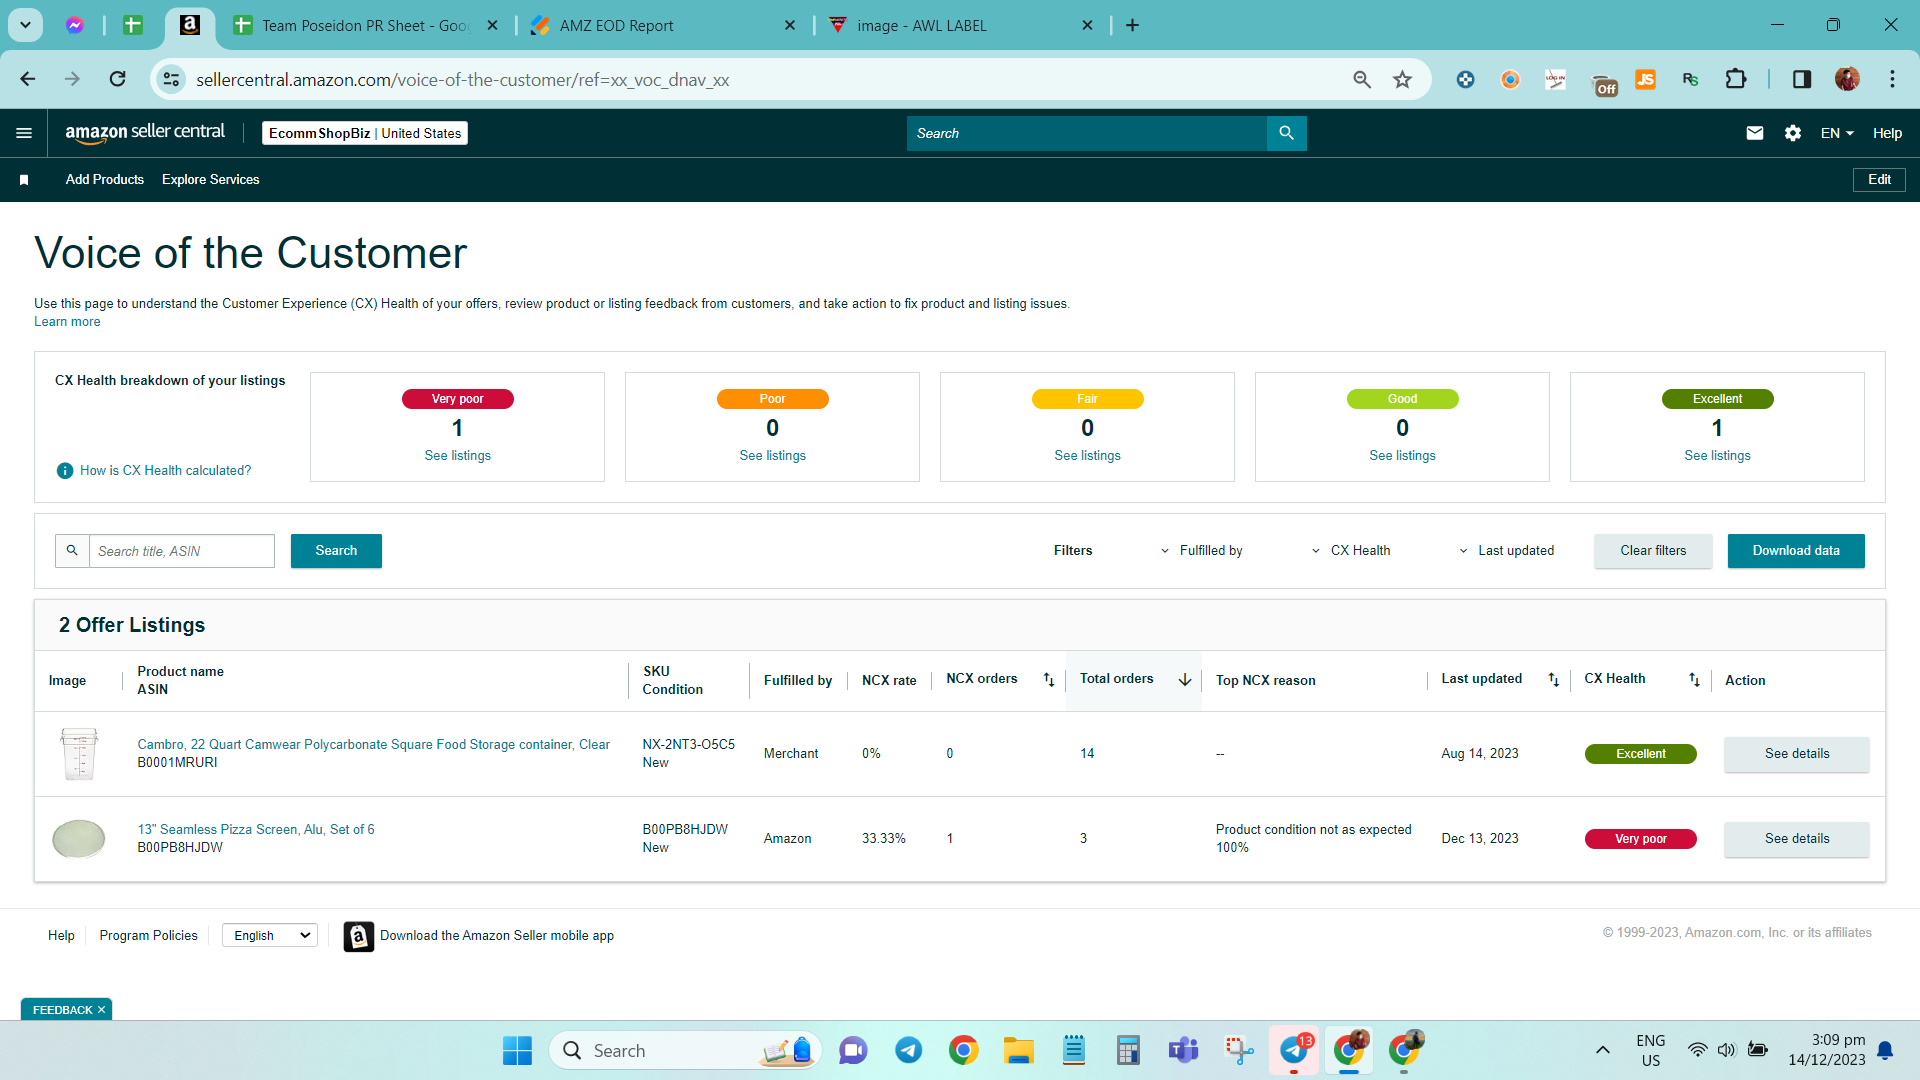Open the Calculator taskbar icon
Viewport: 1920px width, 1080px height.
(1128, 1050)
